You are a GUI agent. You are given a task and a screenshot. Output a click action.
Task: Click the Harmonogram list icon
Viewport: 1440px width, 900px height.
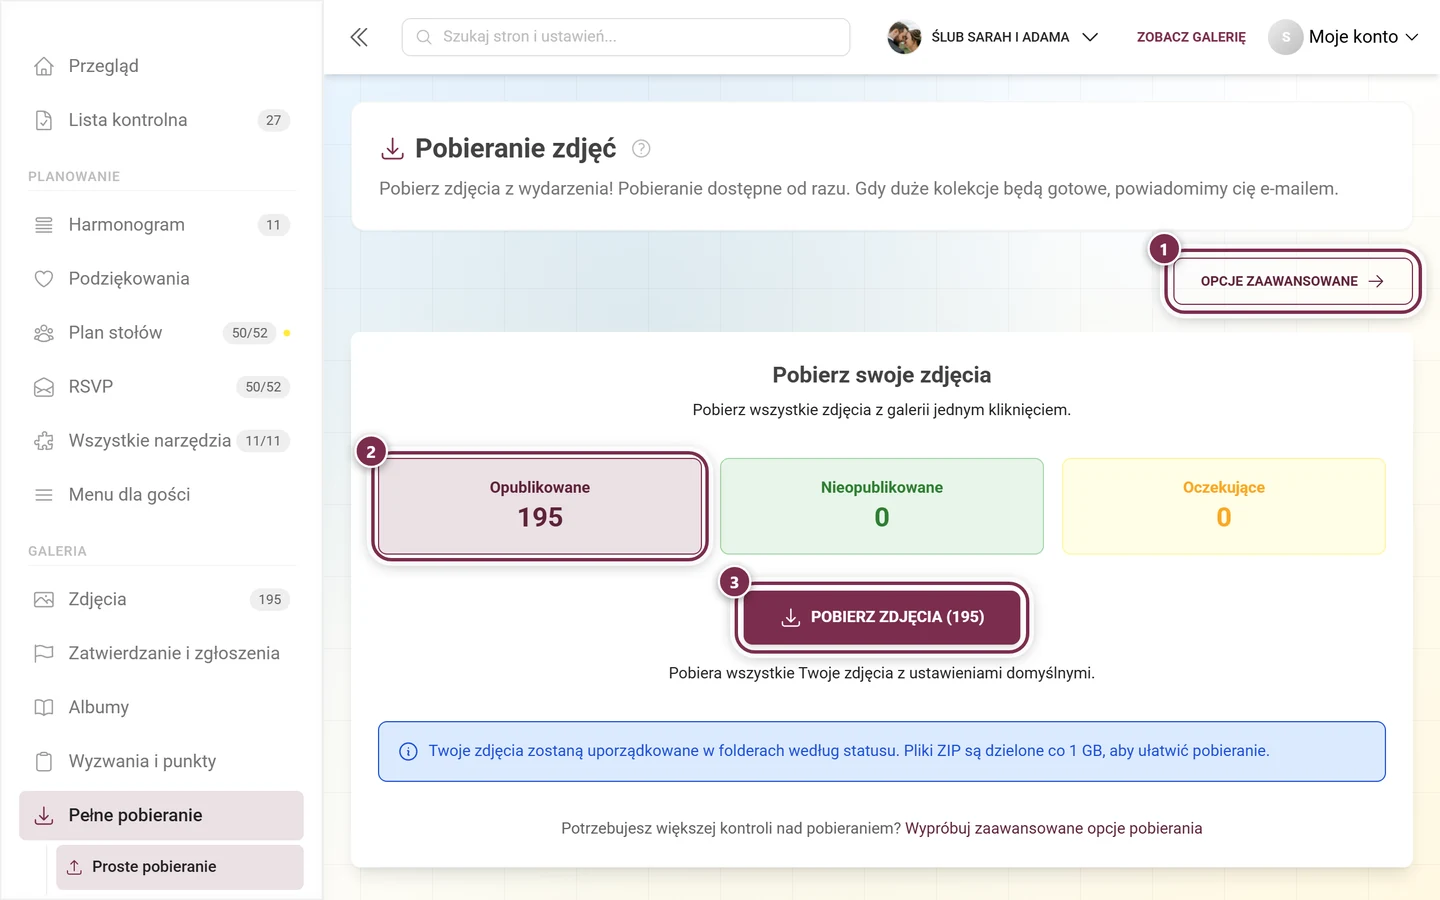coord(44,225)
